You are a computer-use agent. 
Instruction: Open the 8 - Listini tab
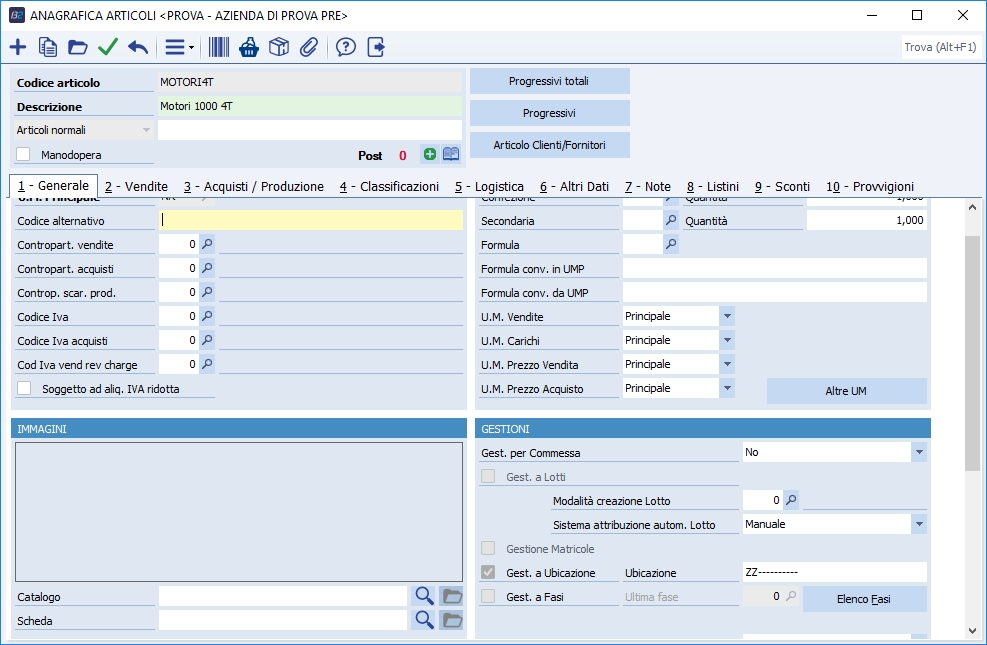(x=712, y=187)
